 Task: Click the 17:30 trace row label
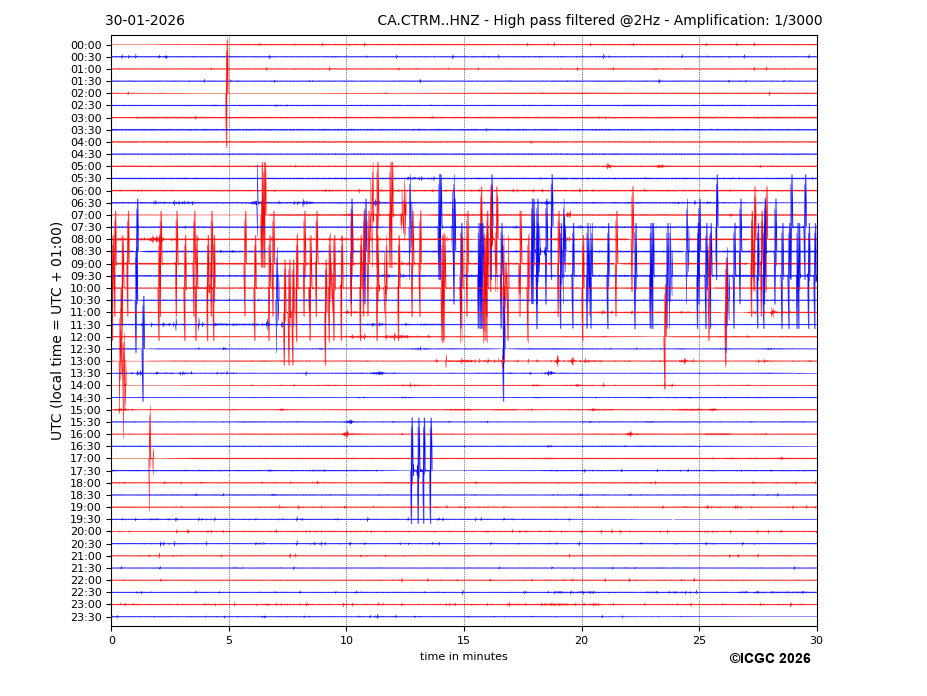tap(86, 471)
